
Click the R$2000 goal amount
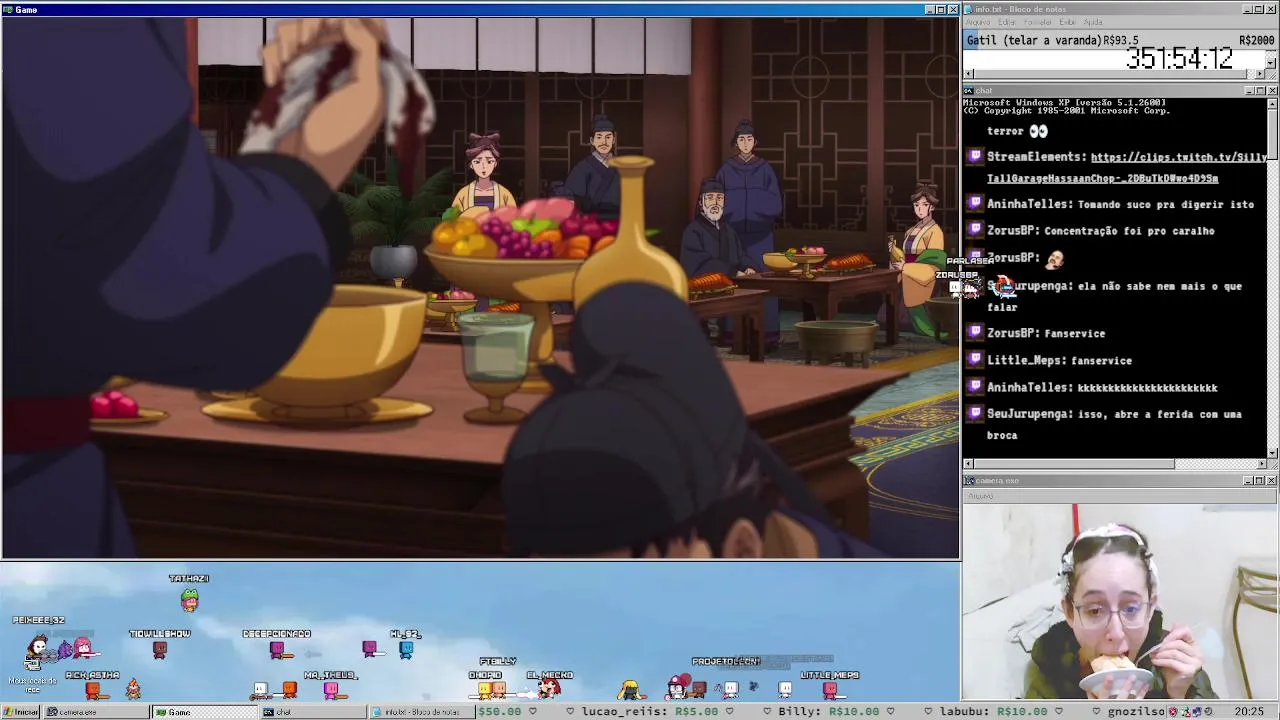pyautogui.click(x=1256, y=41)
